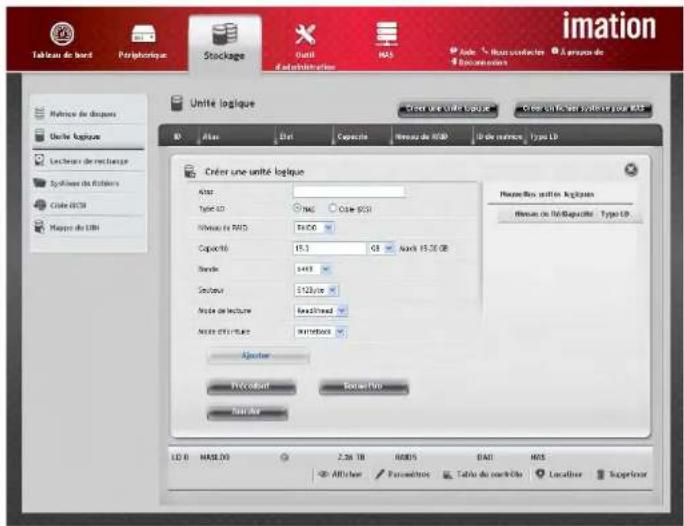684x526 pixels.
Task: Click the status icon of LD 0 row
Action: point(284,457)
